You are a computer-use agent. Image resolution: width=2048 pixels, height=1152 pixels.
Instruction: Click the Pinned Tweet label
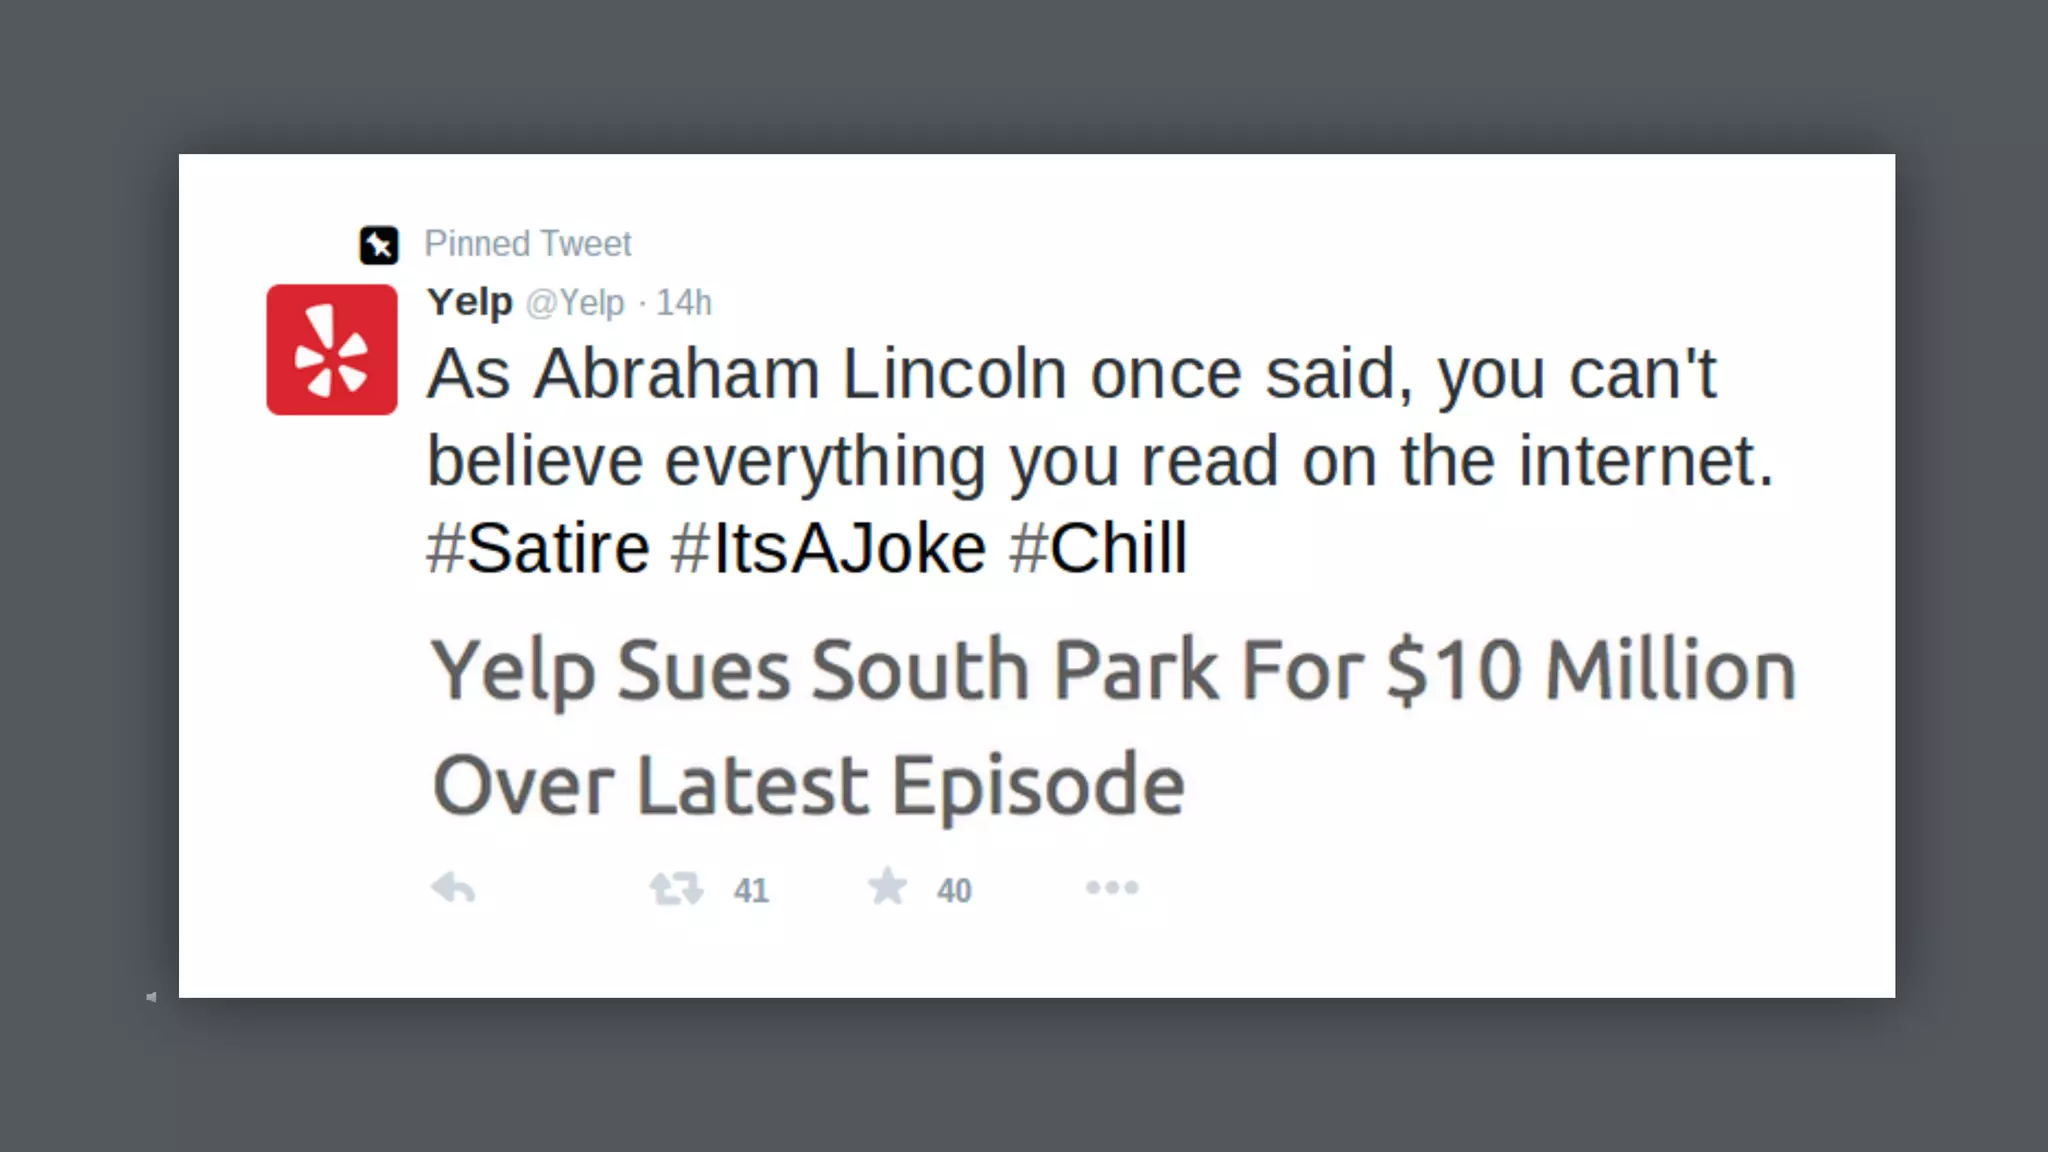[528, 244]
